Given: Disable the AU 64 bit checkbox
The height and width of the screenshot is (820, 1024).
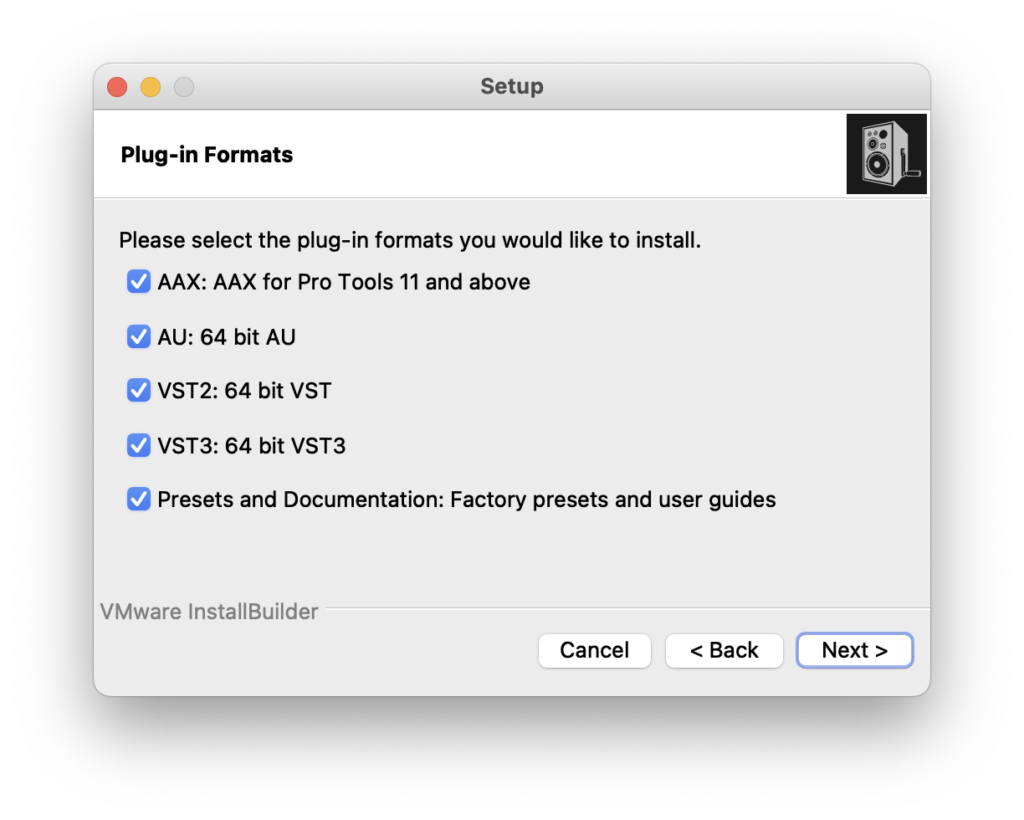Looking at the screenshot, I should click(x=139, y=337).
